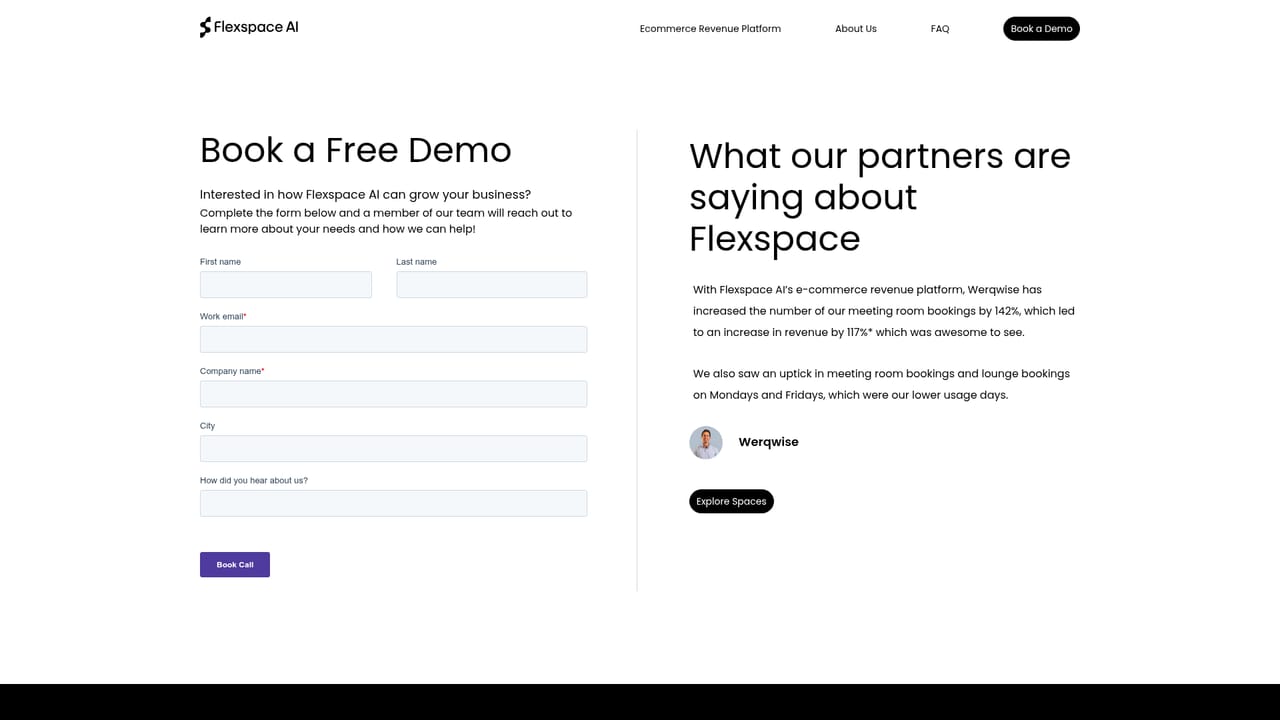Click How did you hear field
Viewport: 1280px width, 720px height.
[393, 503]
